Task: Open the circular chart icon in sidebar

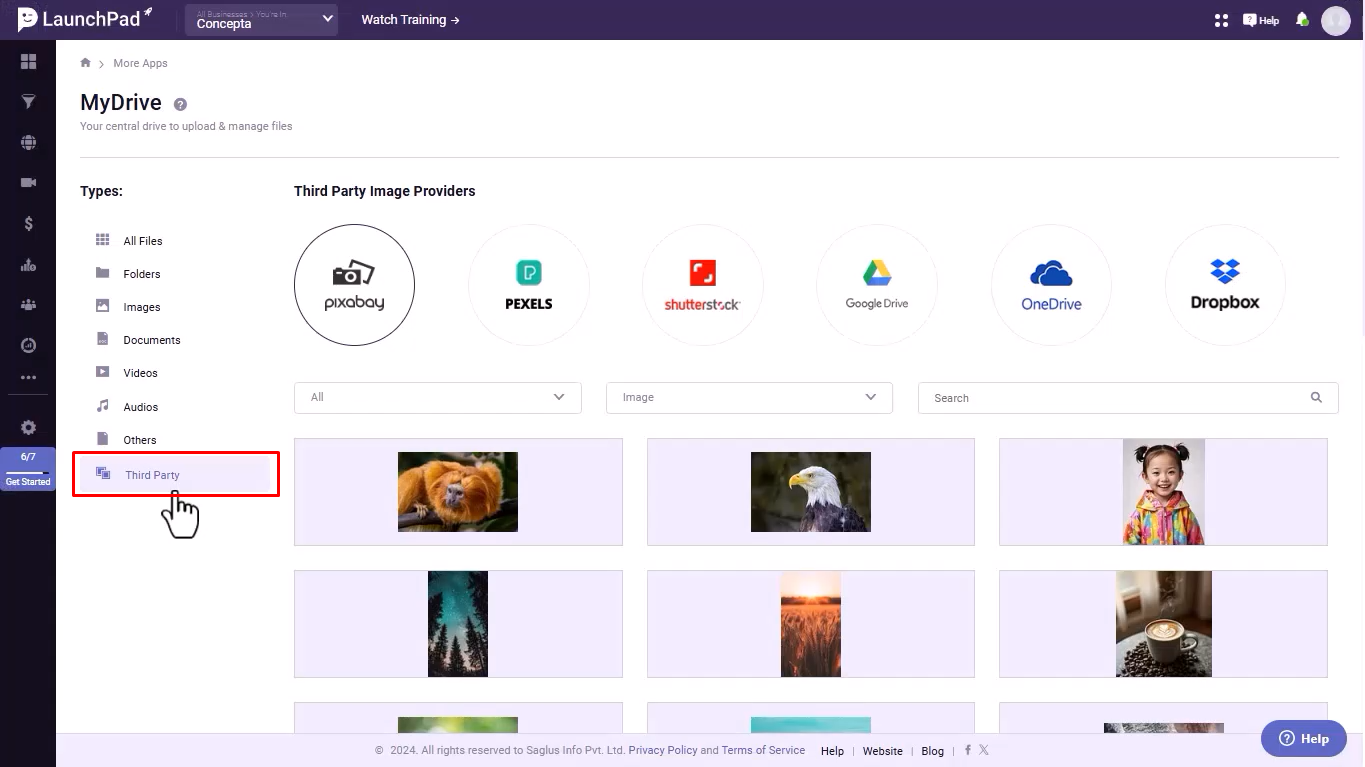Action: 28,345
